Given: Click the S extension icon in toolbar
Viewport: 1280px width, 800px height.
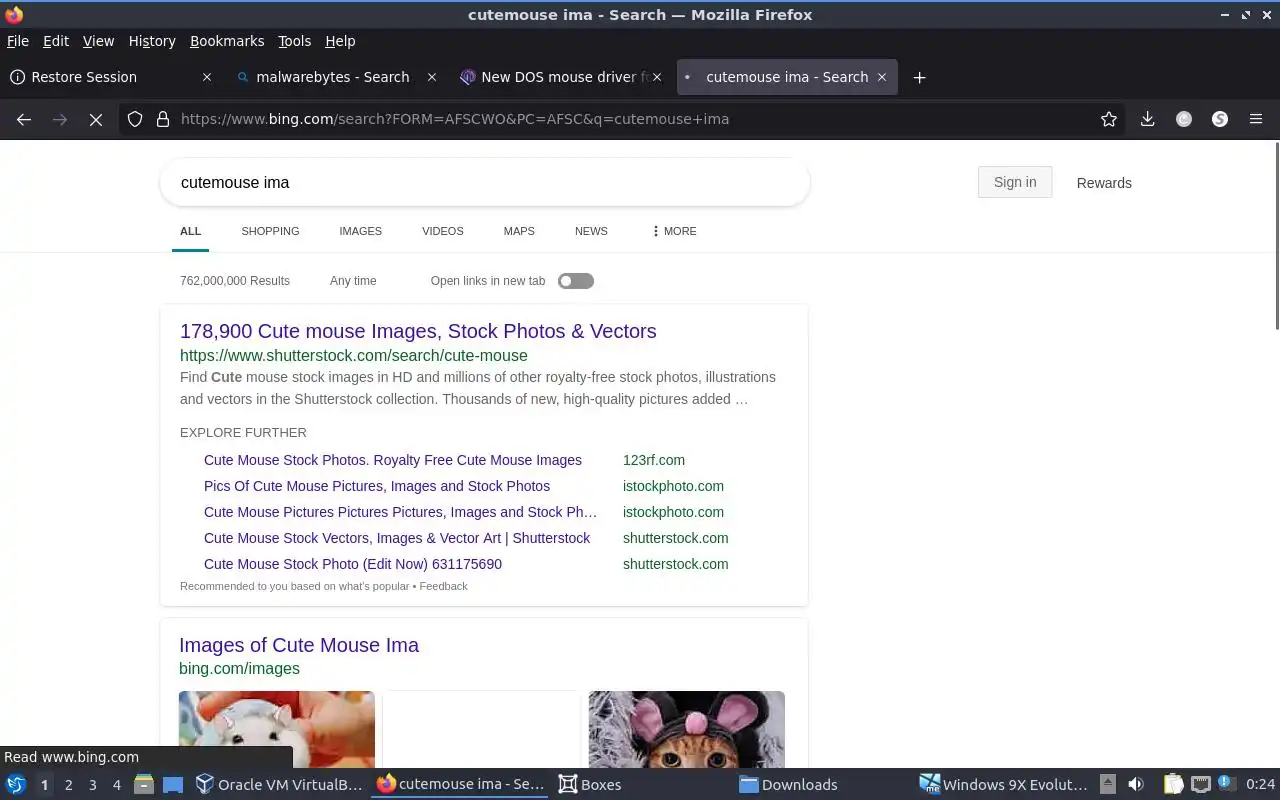Looking at the screenshot, I should [1220, 119].
